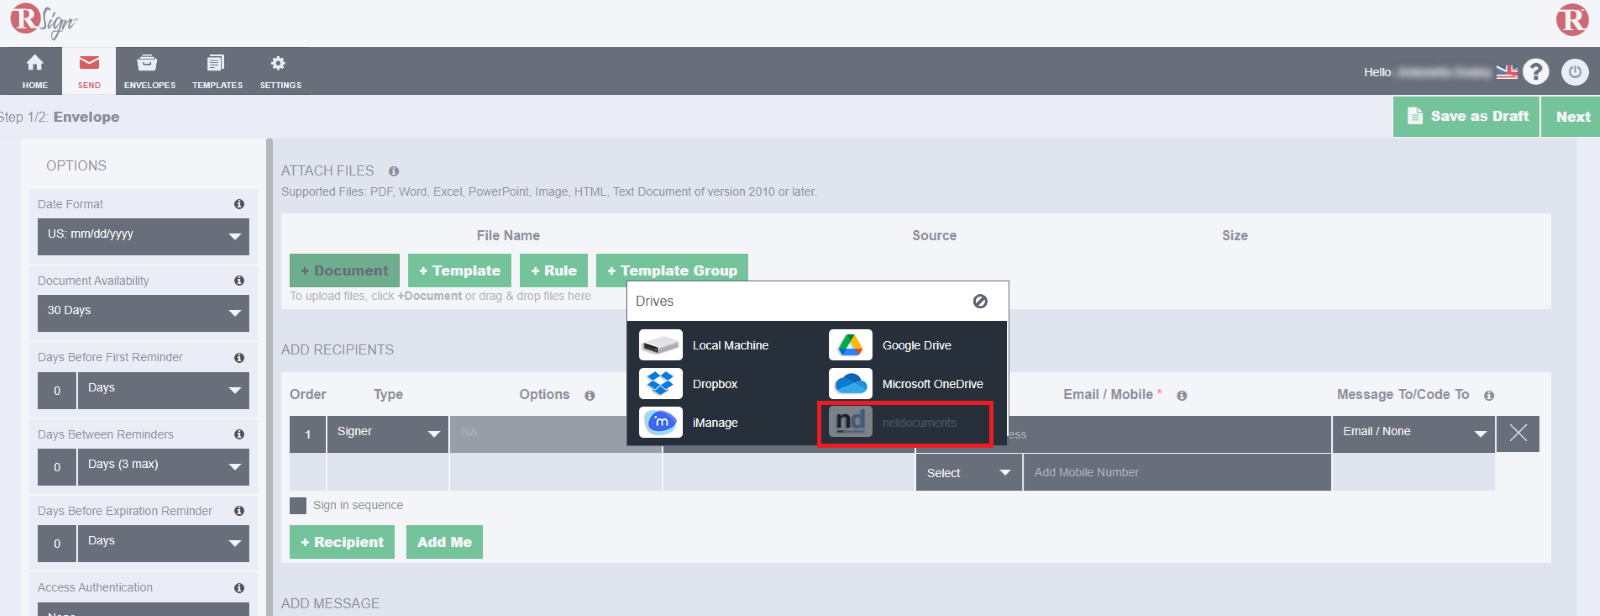Click Add Mobile Number field
Screen dimensions: 1600x616
[x=1177, y=473]
